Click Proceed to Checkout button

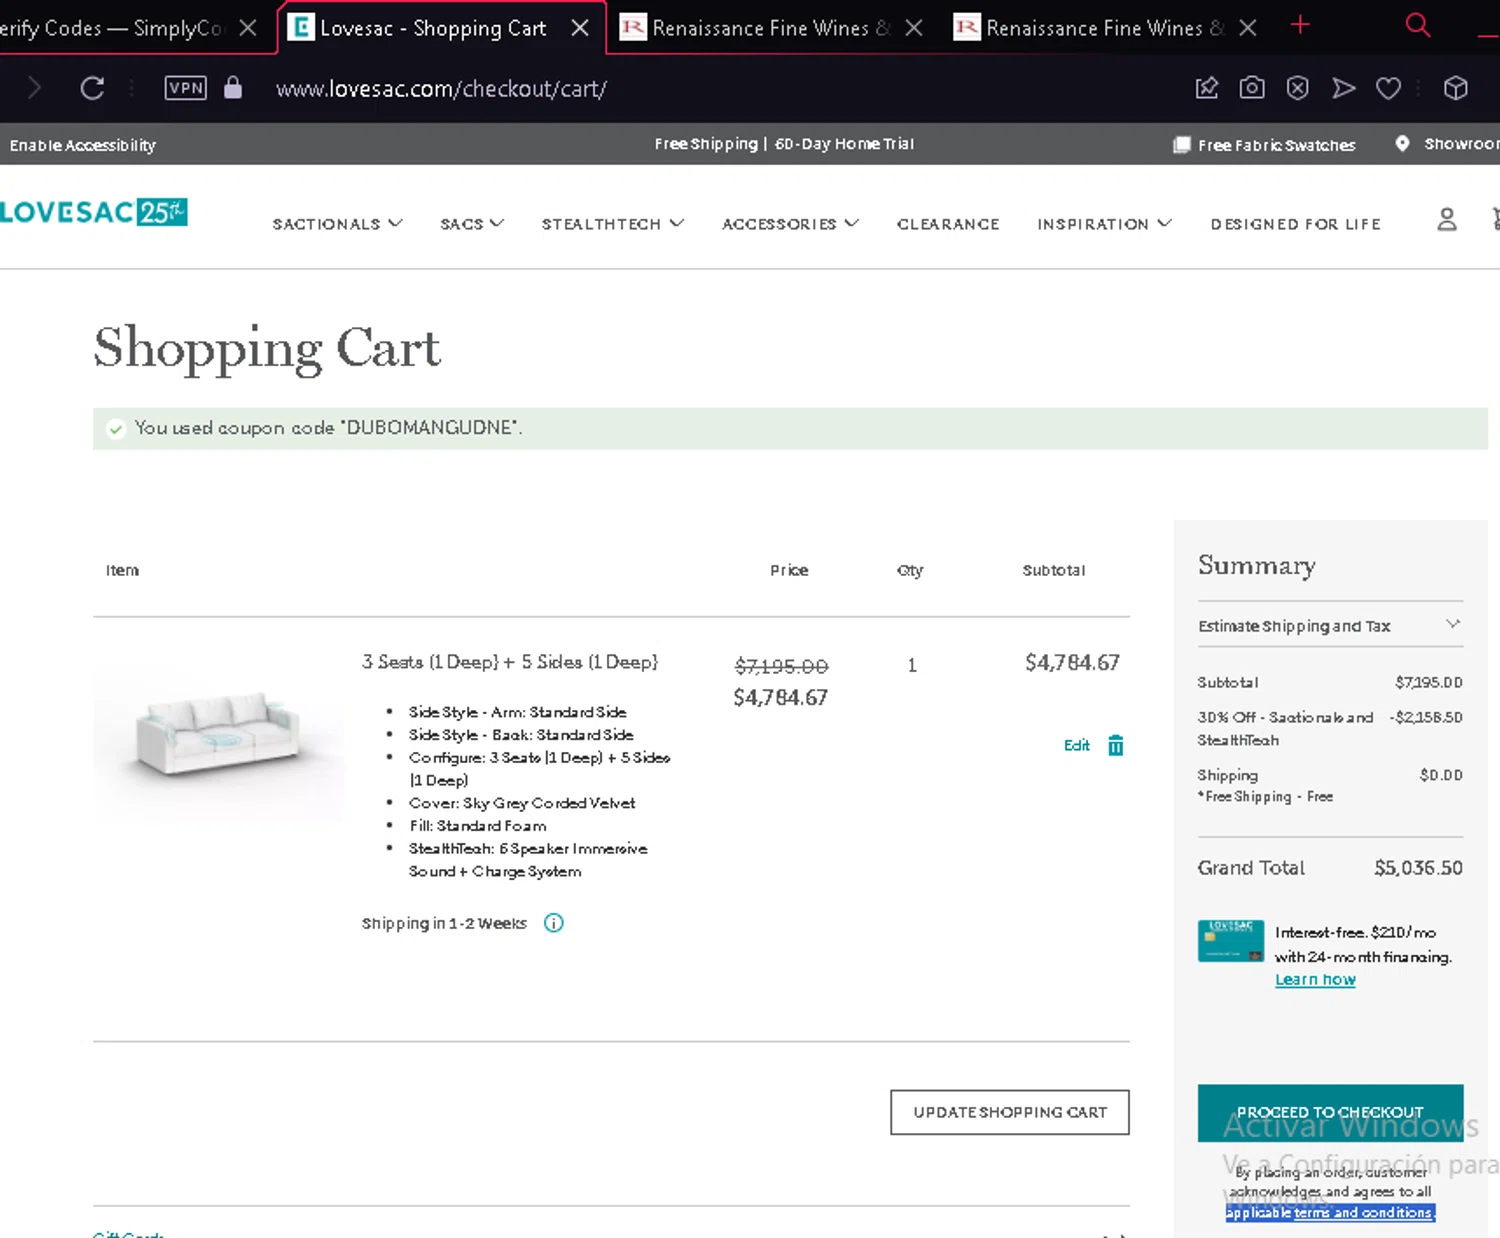coord(1330,1112)
